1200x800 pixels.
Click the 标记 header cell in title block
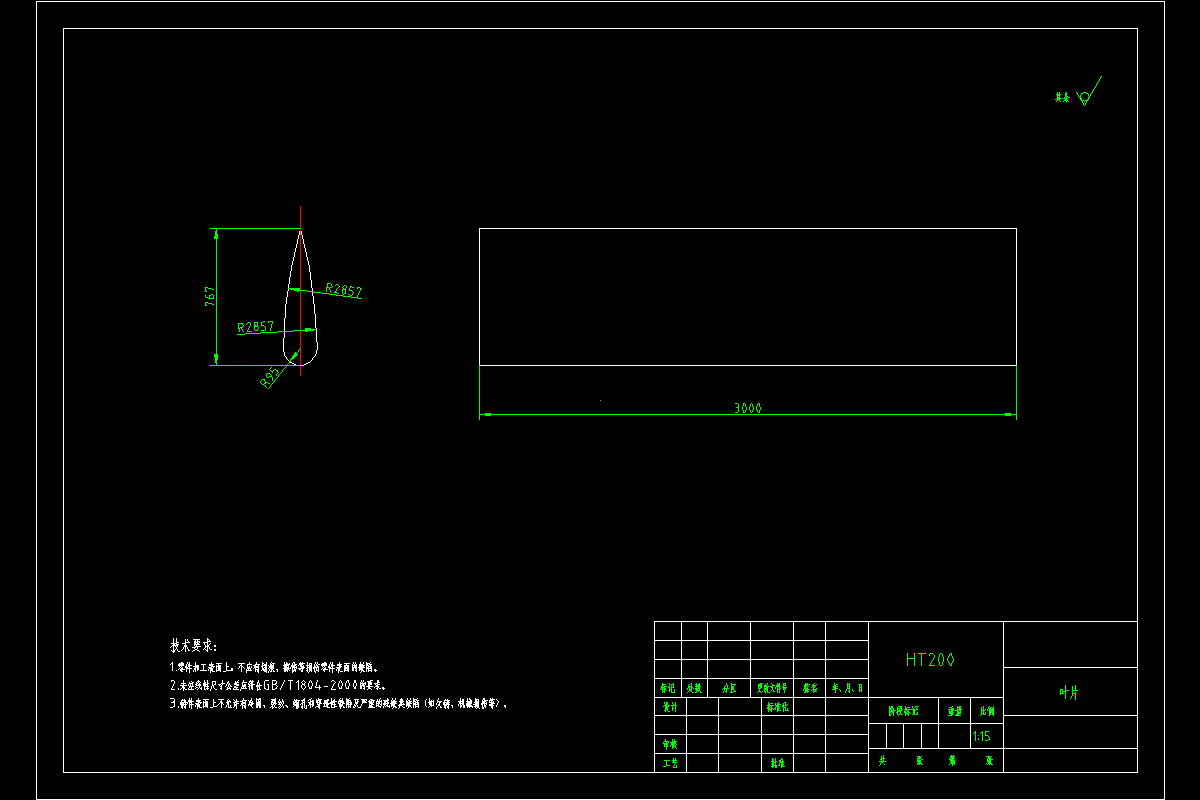coord(667,688)
